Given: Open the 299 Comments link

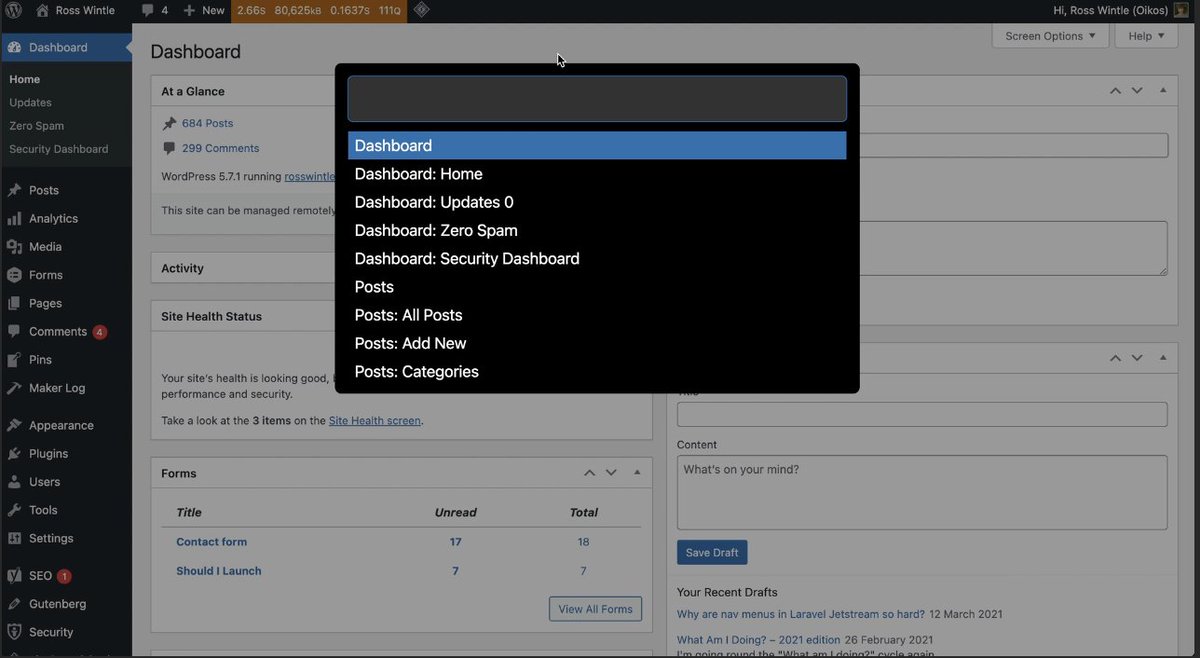Looking at the screenshot, I should [220, 148].
